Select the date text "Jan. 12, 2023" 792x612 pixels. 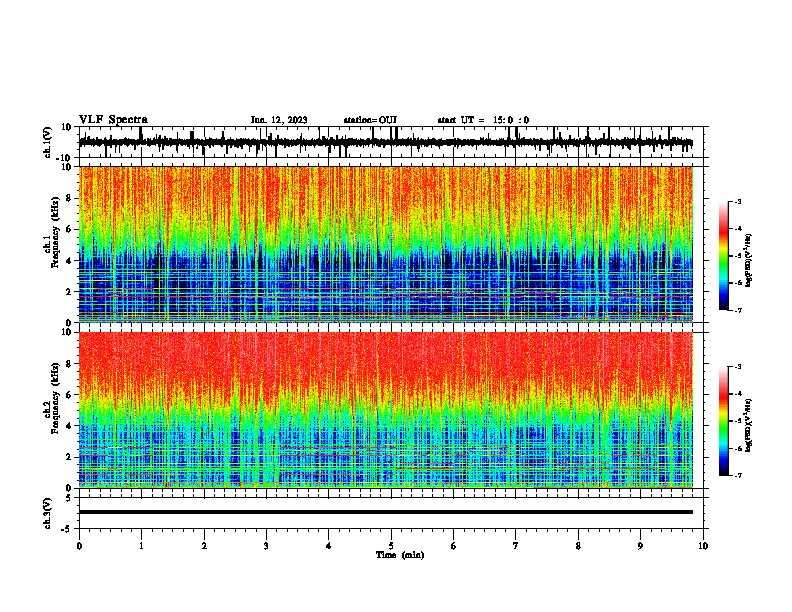tap(279, 120)
